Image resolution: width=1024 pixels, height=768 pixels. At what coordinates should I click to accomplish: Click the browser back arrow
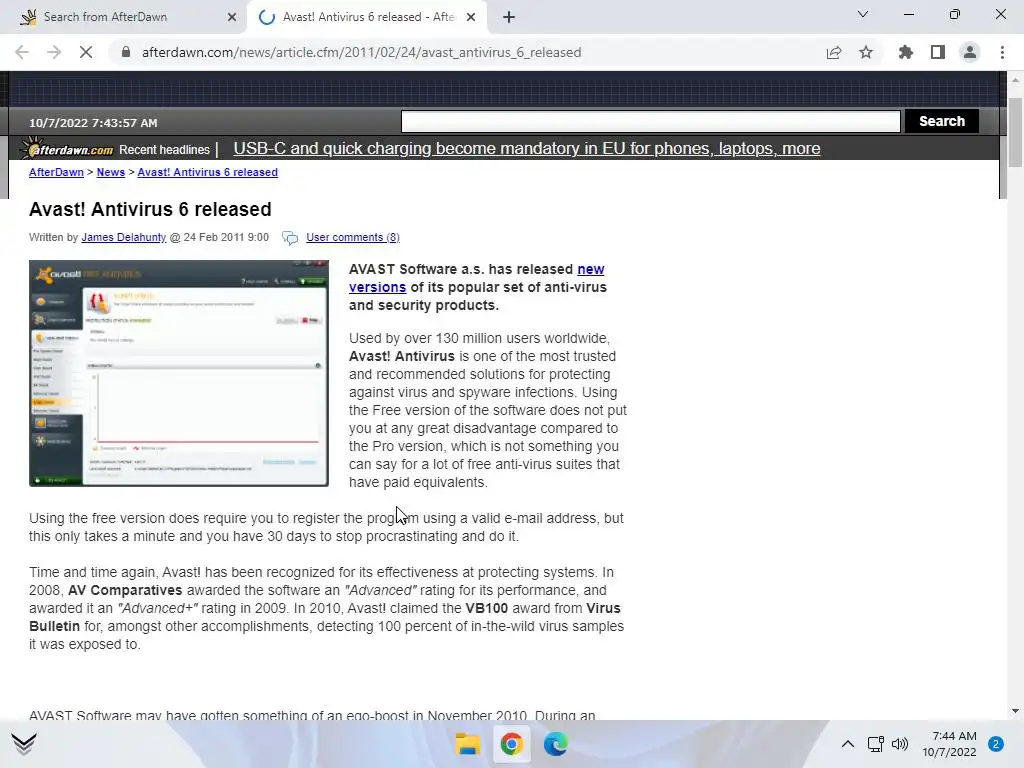[22, 52]
